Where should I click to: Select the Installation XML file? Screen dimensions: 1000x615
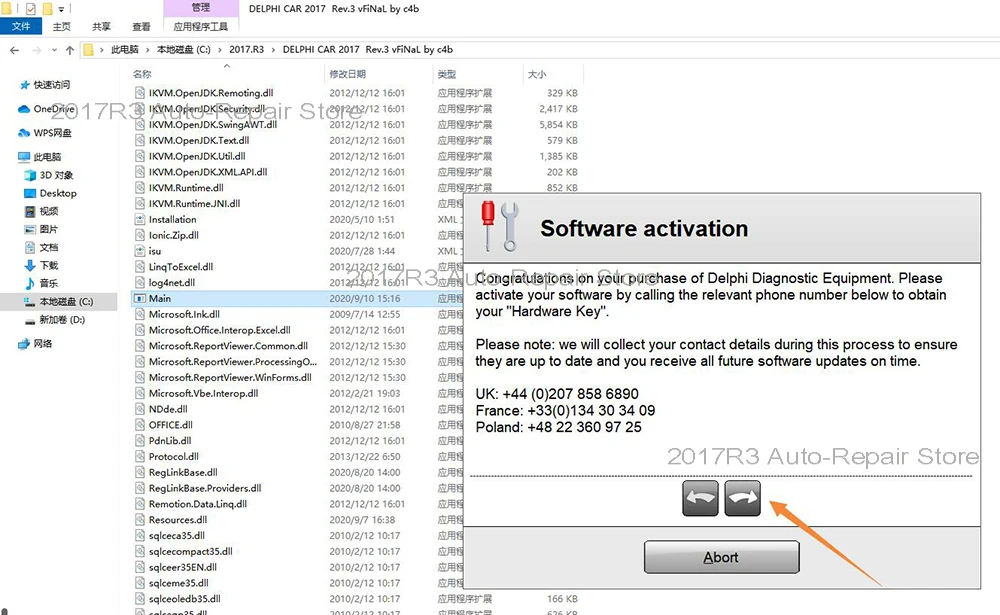point(172,219)
